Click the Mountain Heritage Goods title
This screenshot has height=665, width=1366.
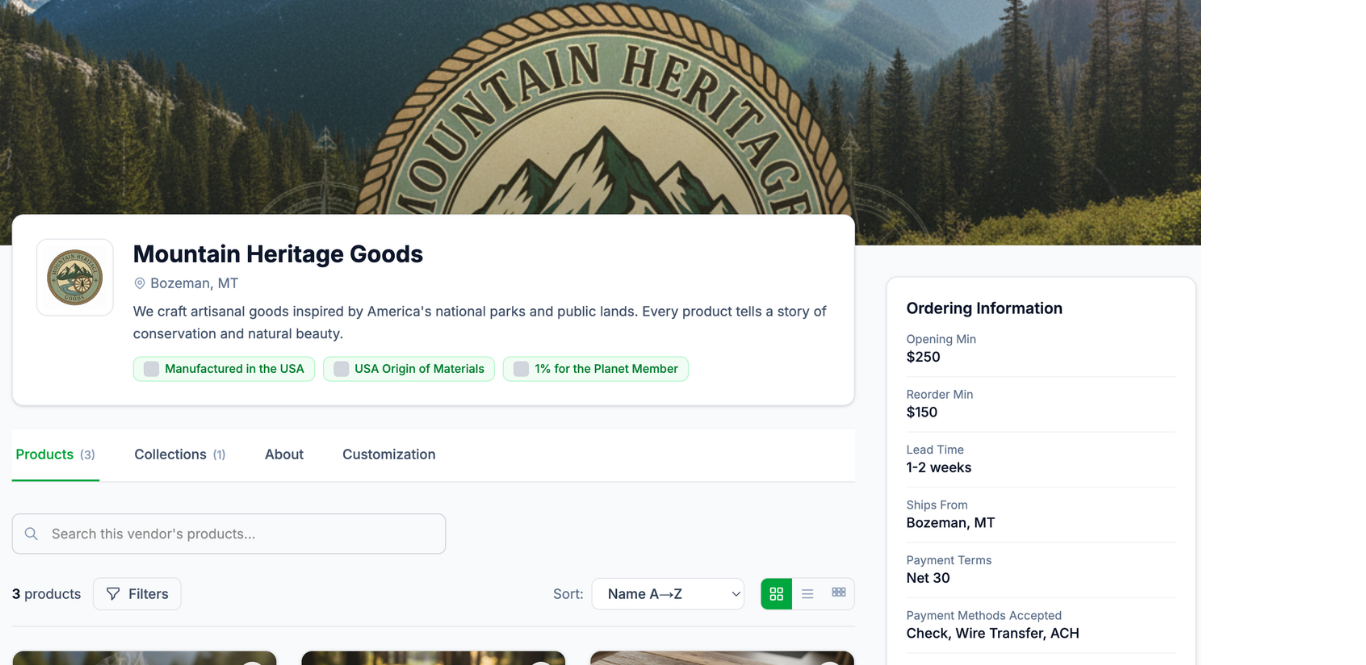coord(278,254)
